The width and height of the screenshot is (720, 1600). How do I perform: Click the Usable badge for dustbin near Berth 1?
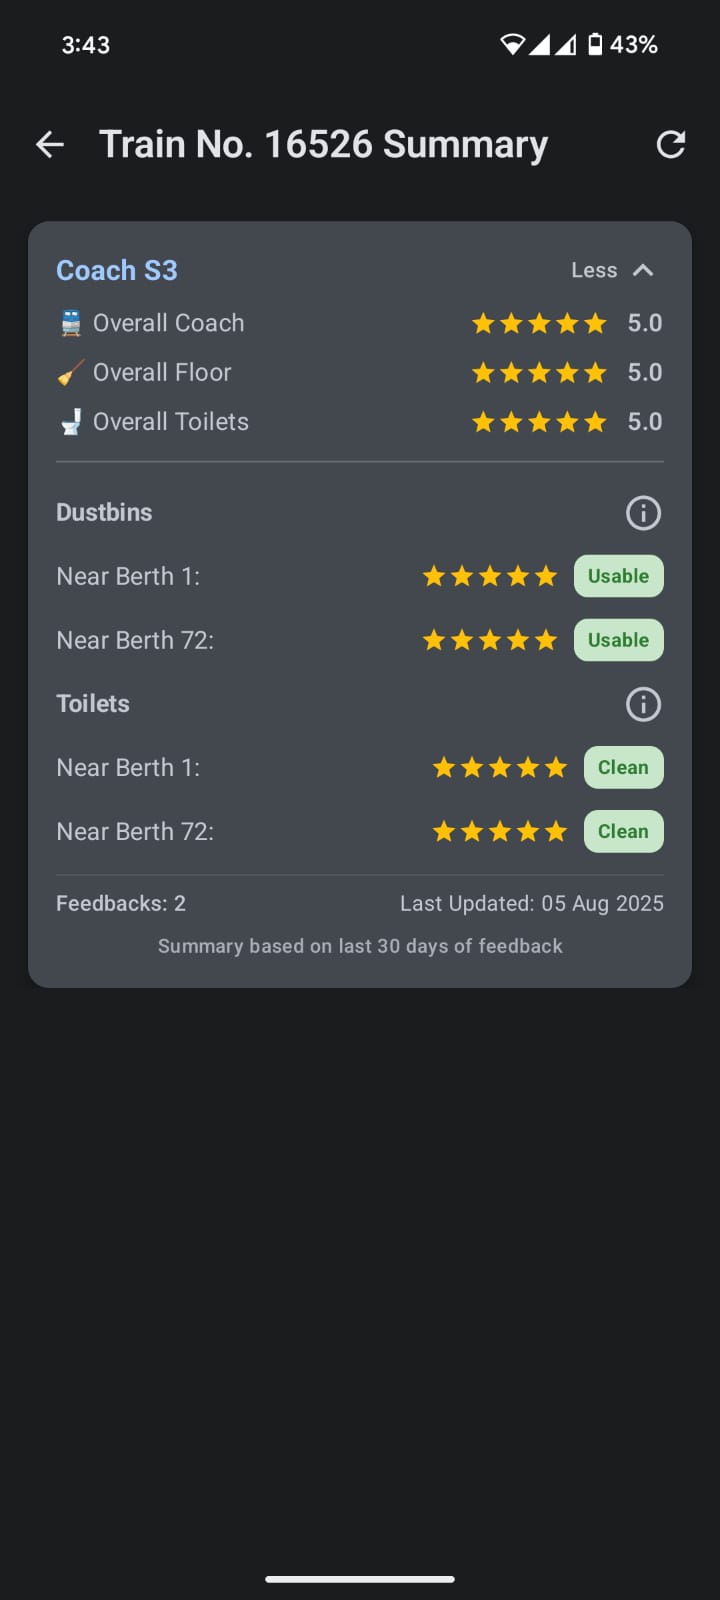pyautogui.click(x=618, y=576)
